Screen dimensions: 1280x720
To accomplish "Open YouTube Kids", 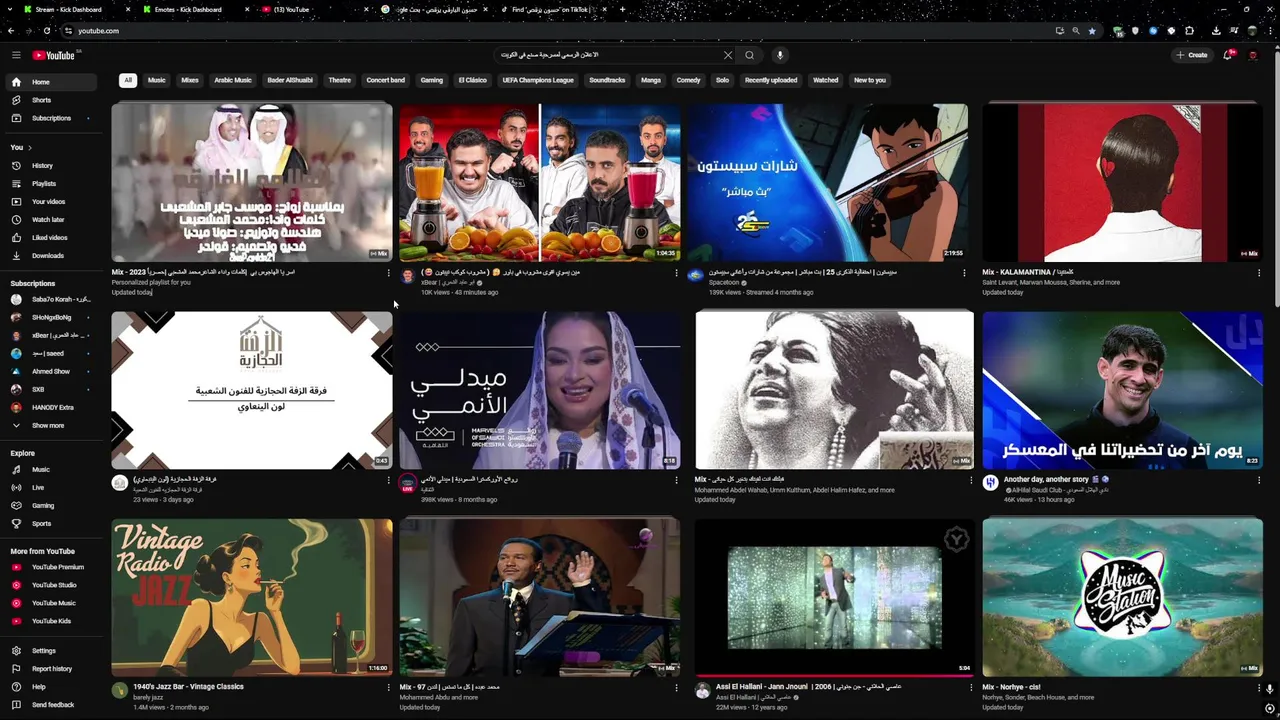I will 51,621.
